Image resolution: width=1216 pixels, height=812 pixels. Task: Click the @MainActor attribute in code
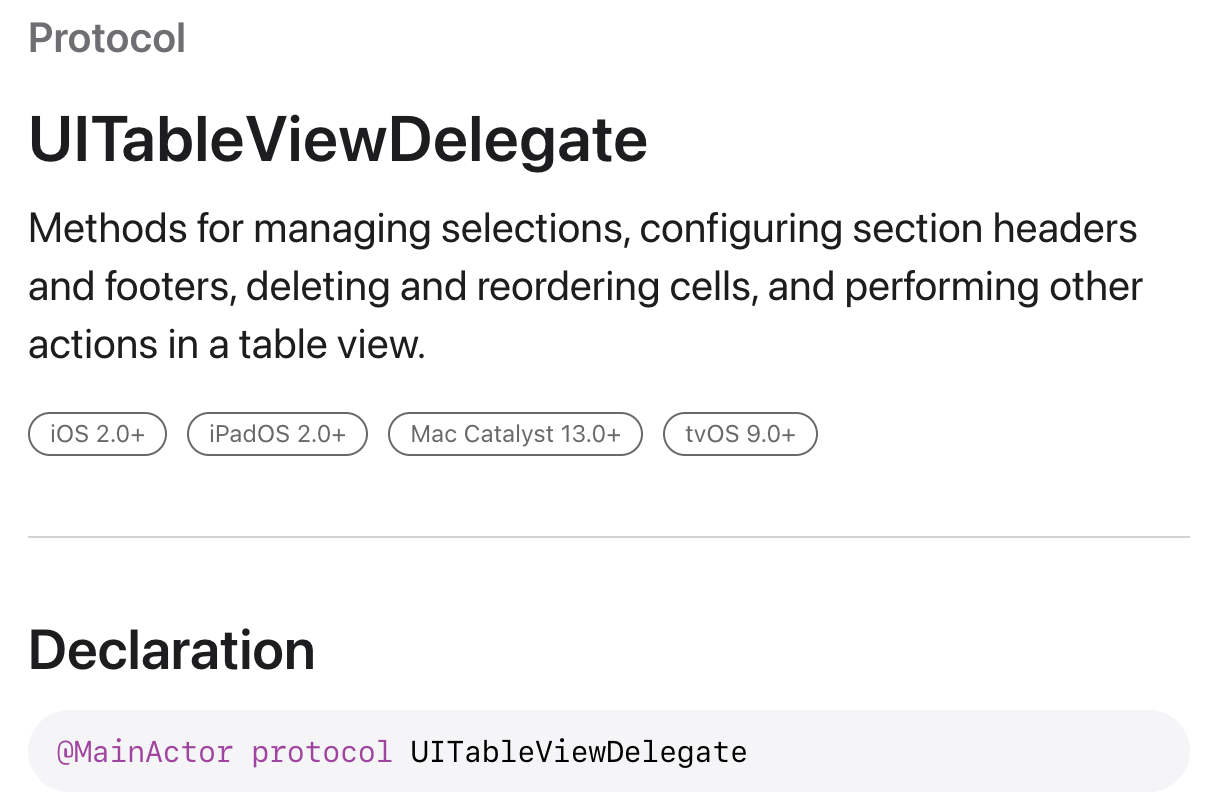(x=145, y=751)
